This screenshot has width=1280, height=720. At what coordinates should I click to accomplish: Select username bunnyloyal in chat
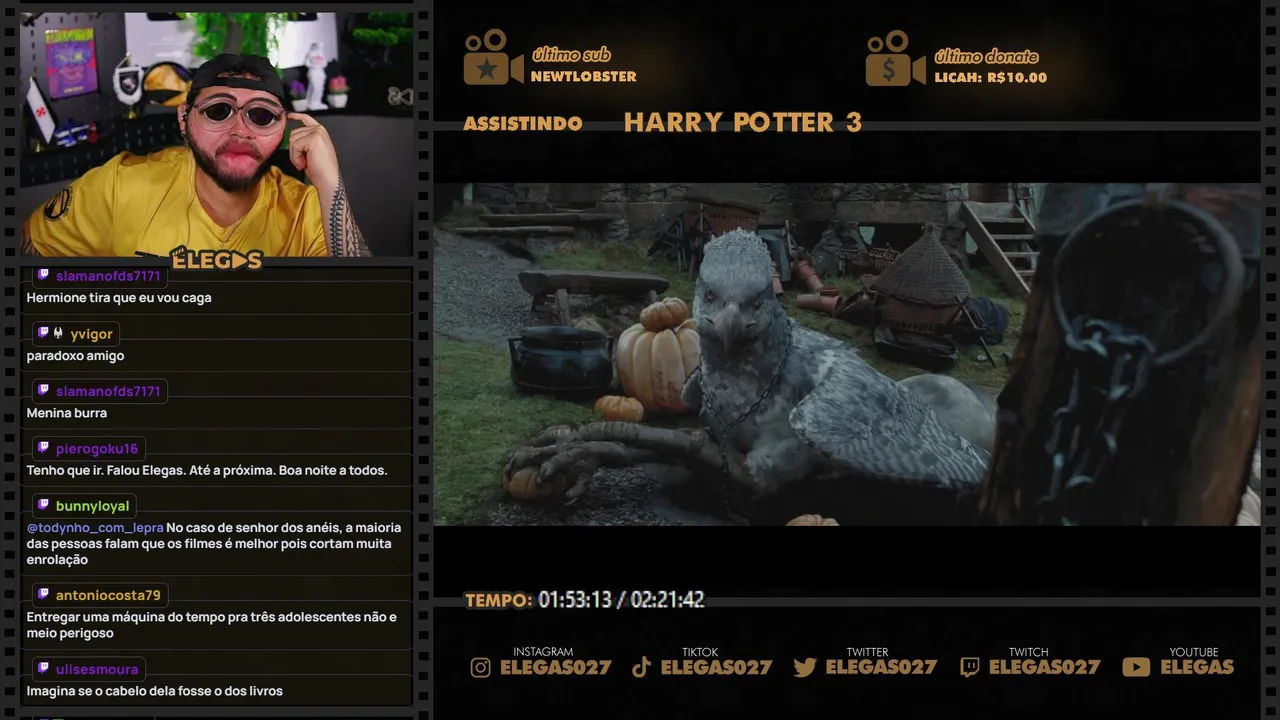[x=93, y=506]
